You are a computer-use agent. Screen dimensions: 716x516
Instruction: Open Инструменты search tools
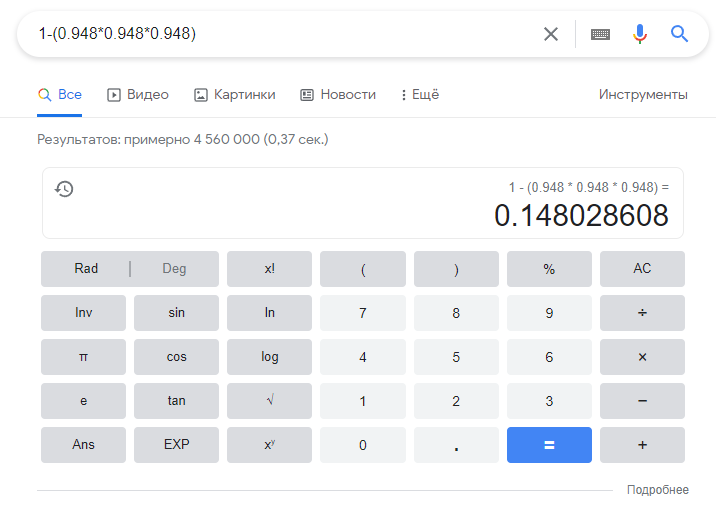[643, 95]
